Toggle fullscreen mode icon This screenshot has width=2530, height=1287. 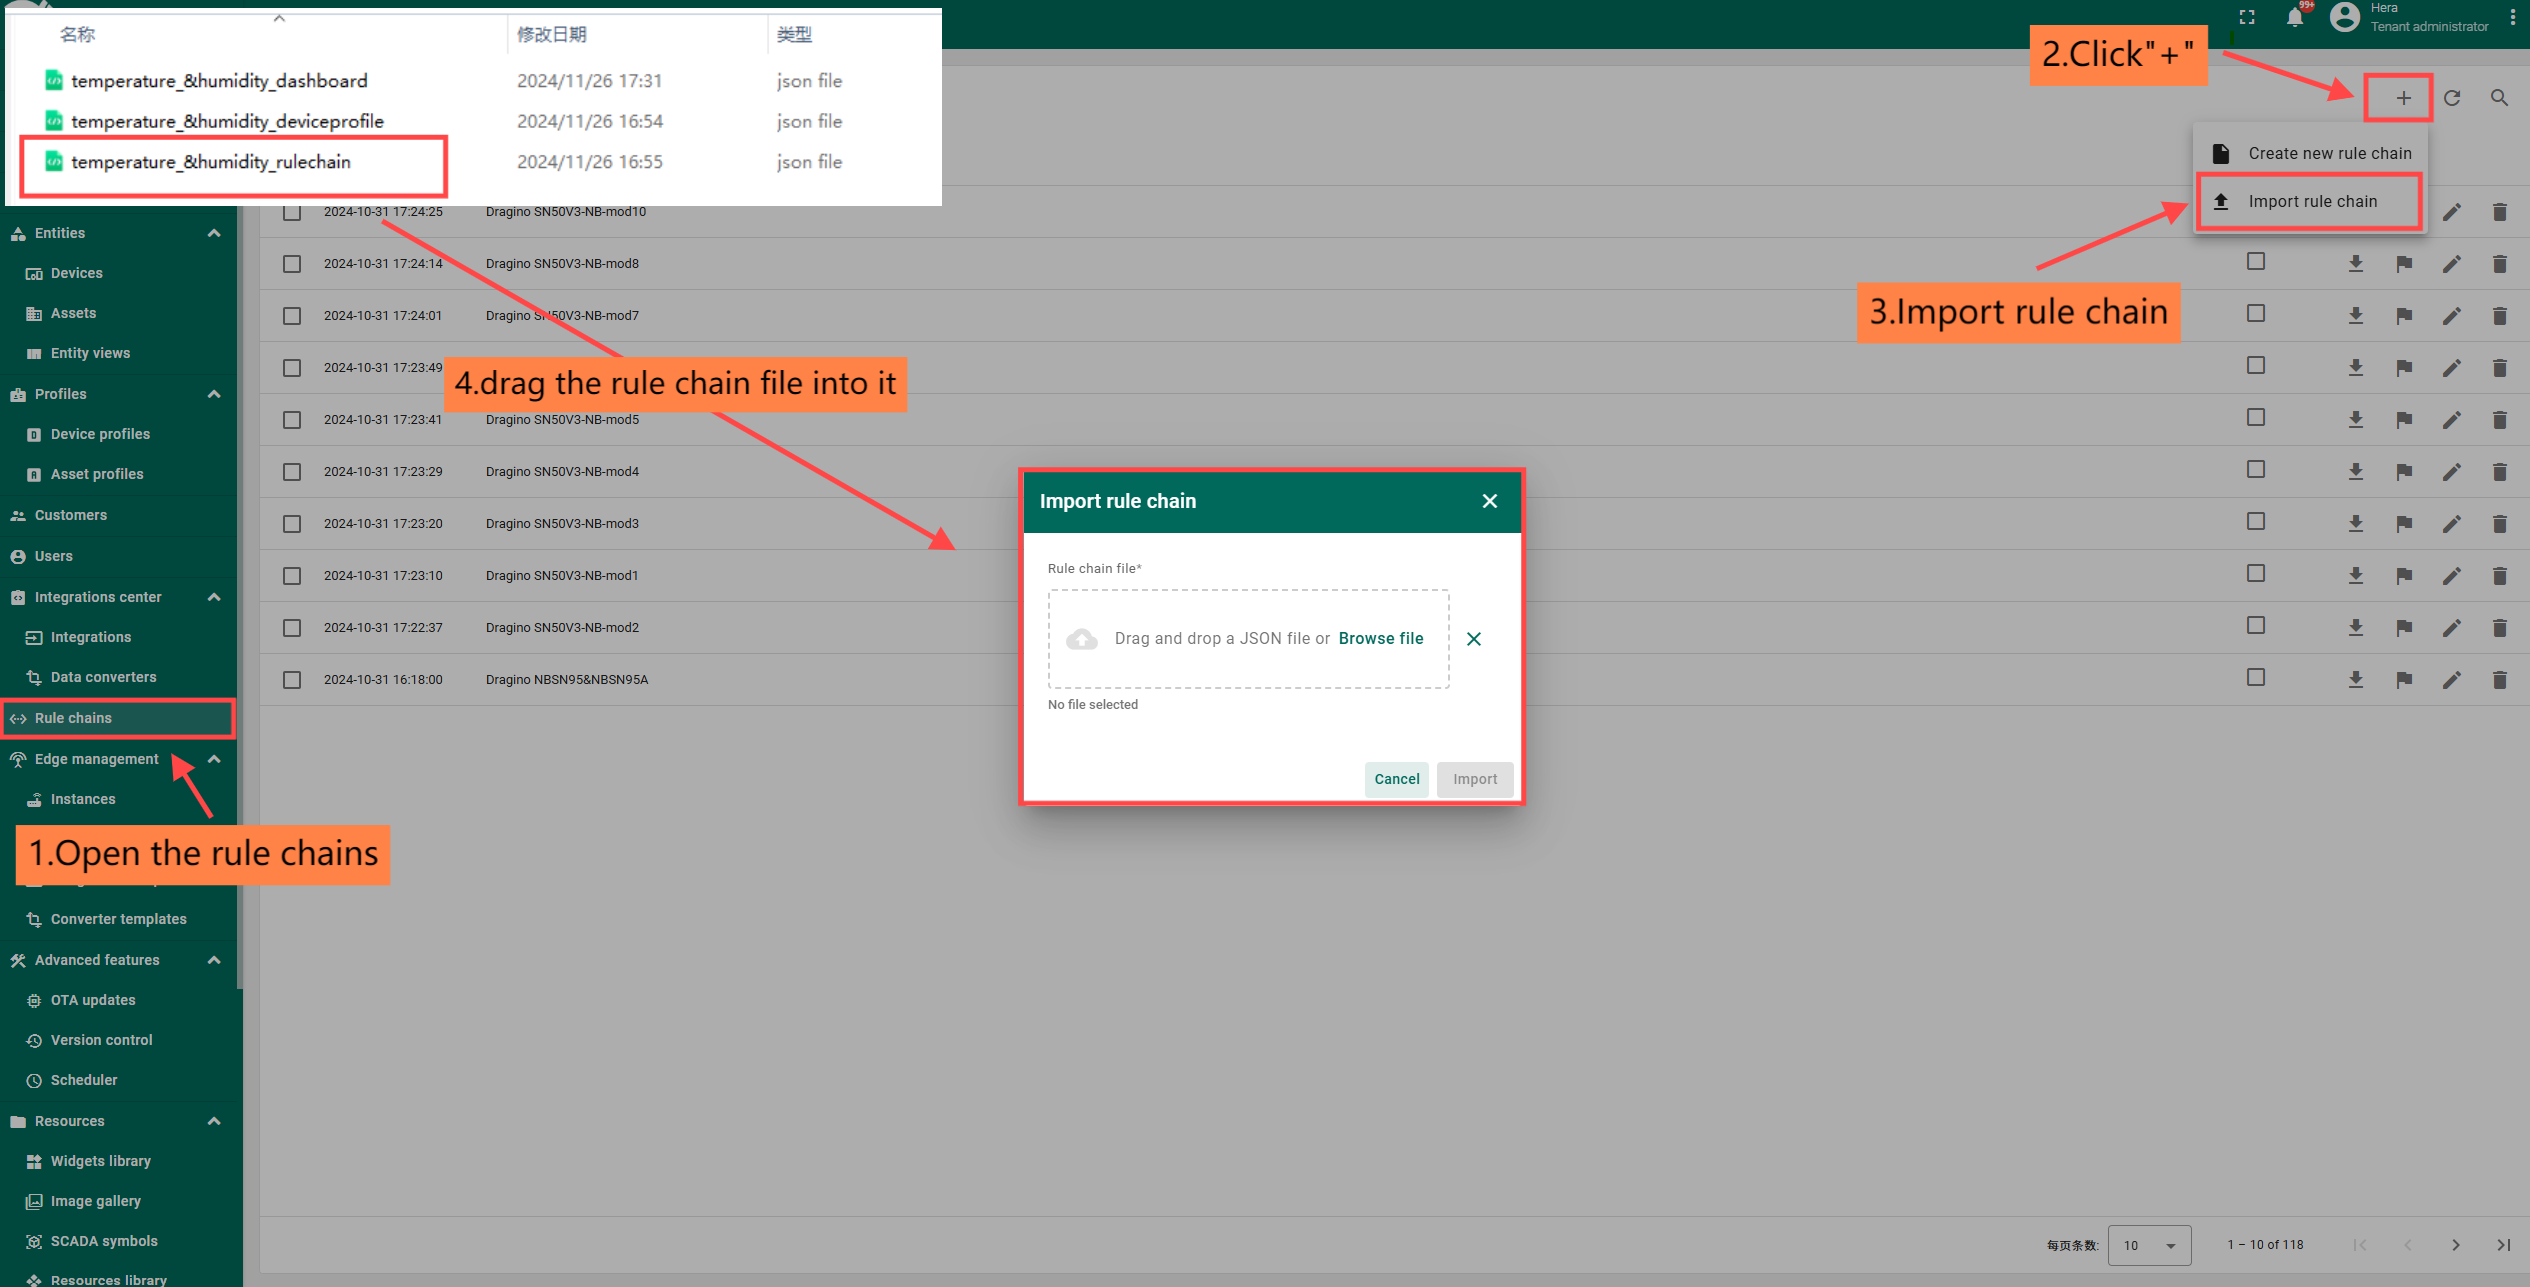2247,18
